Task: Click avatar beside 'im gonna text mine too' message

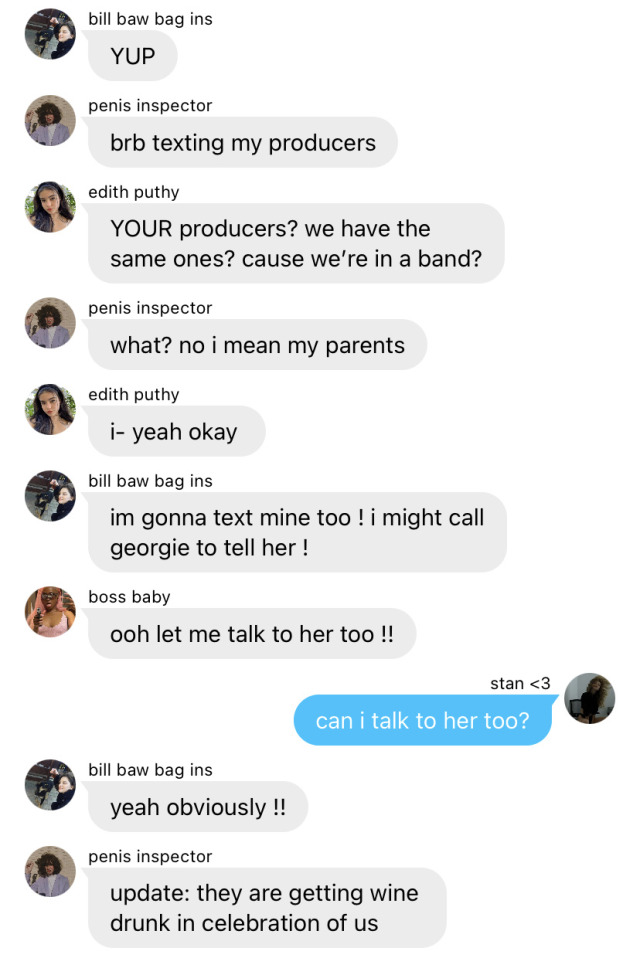Action: (50, 495)
